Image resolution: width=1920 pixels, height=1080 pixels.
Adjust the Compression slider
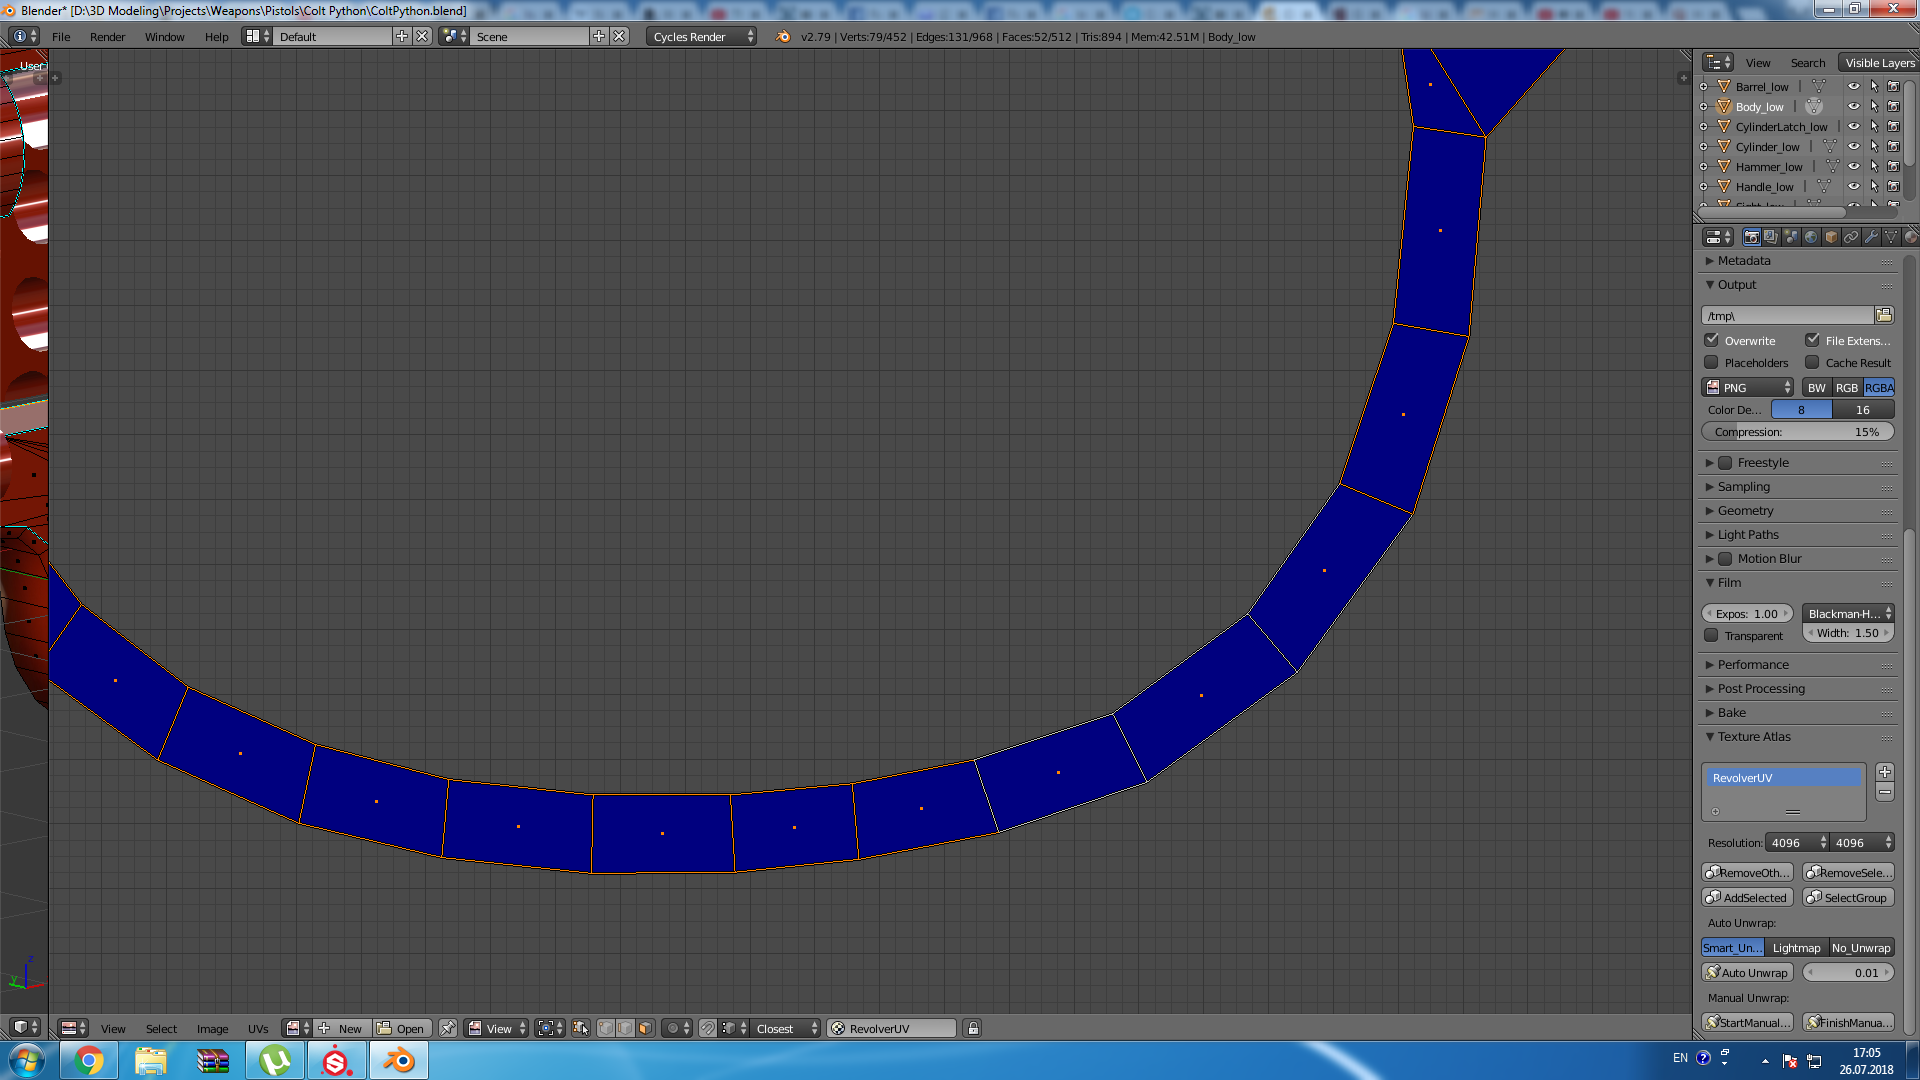[1797, 432]
